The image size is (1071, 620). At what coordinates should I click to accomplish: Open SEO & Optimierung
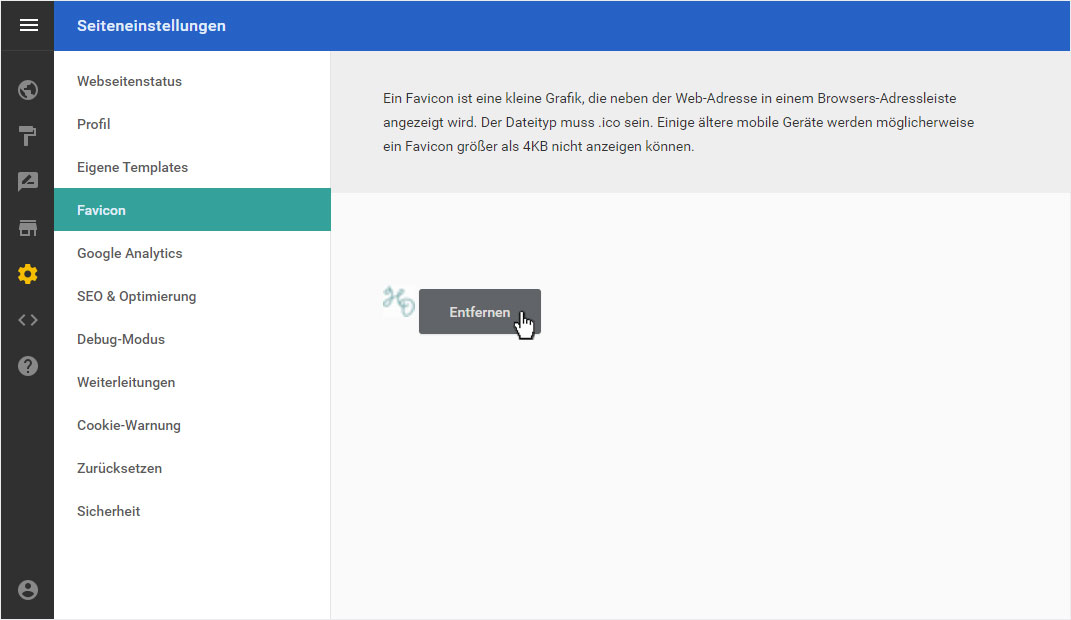click(192, 296)
